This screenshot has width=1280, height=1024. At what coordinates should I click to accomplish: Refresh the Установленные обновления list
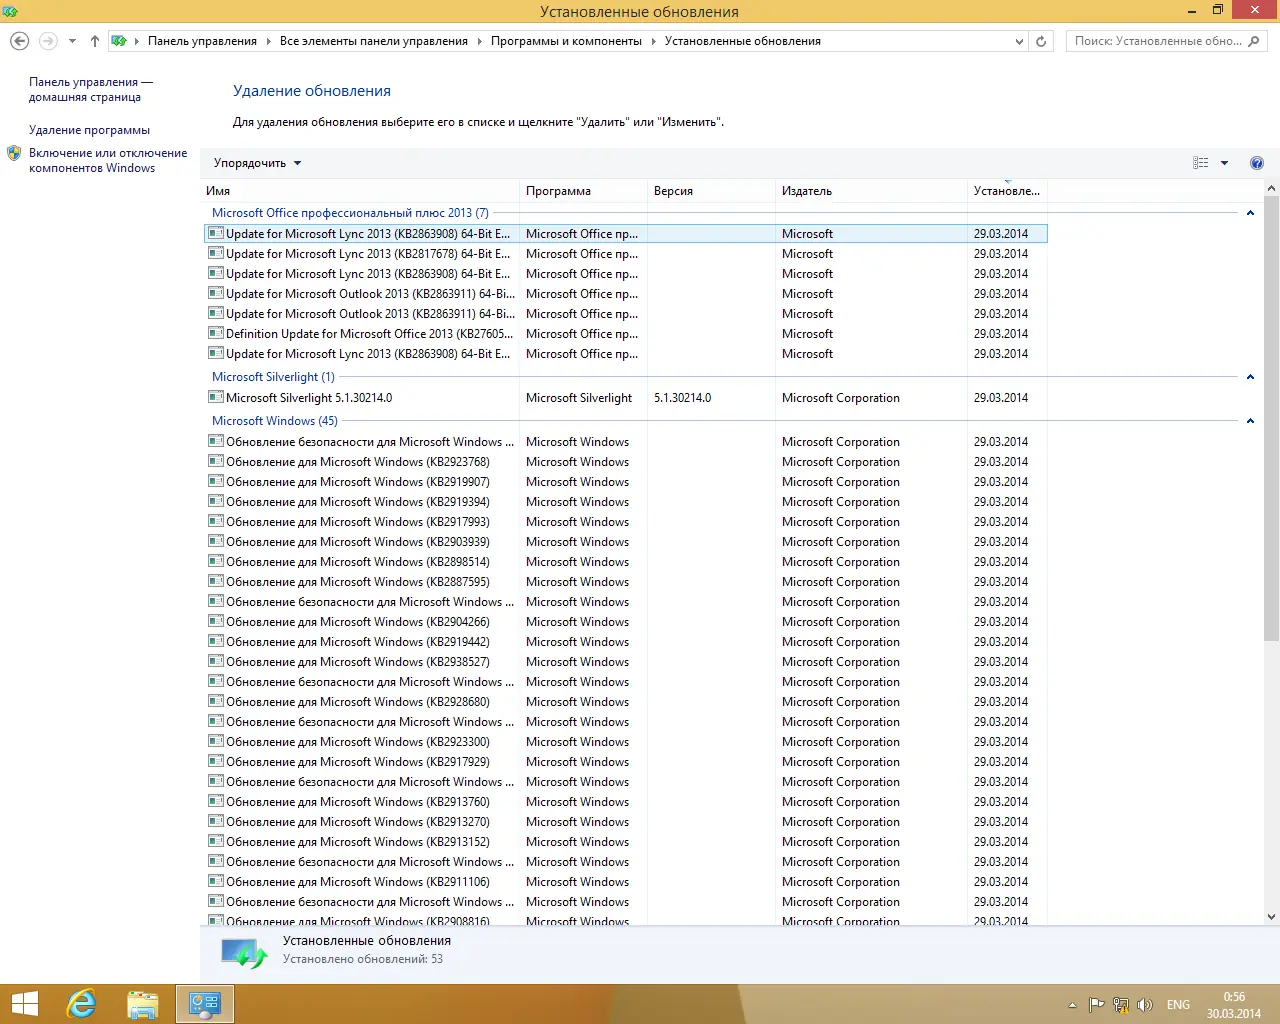pos(1041,41)
